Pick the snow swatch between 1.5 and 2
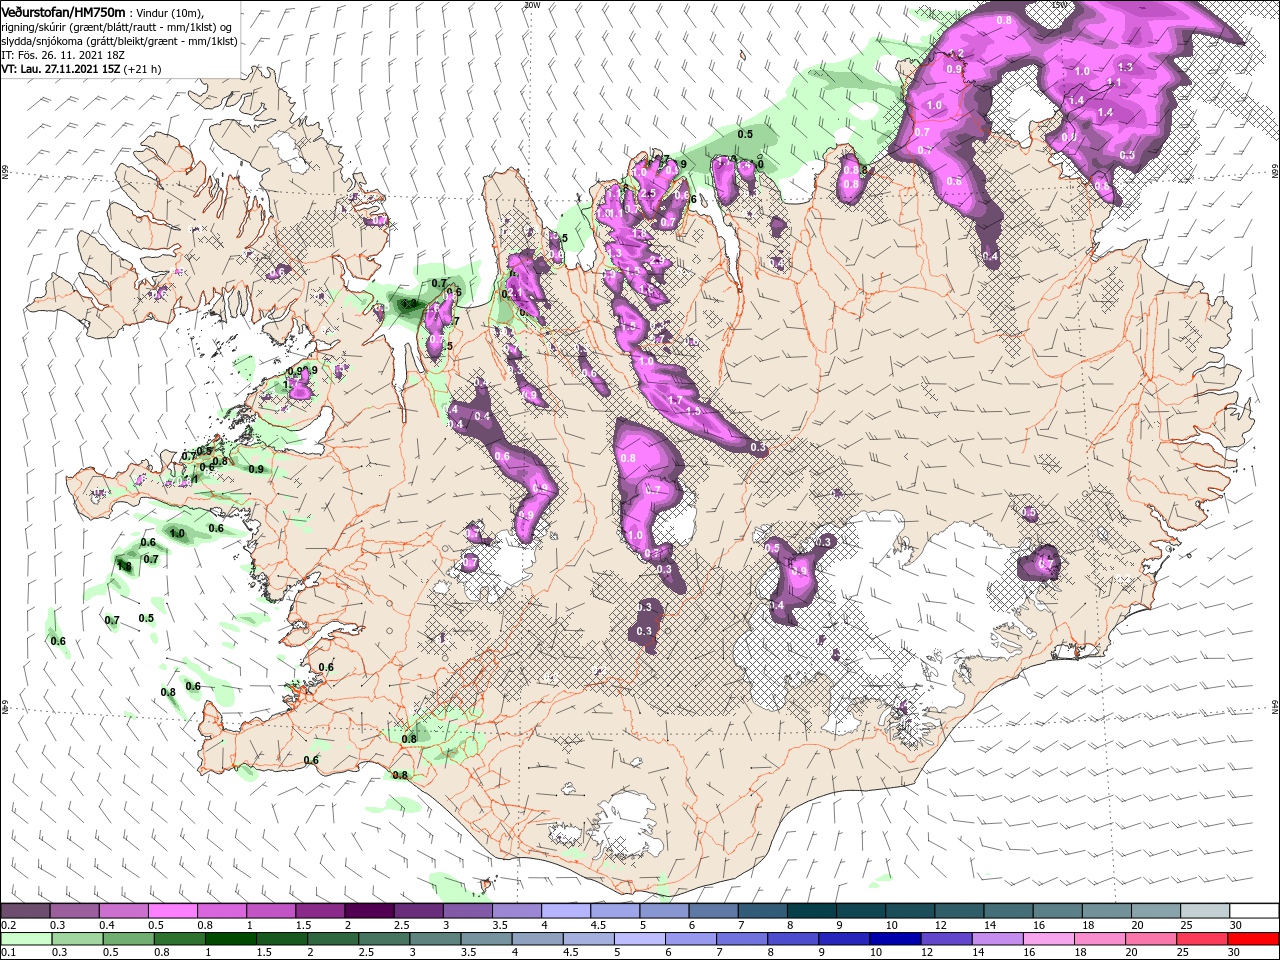This screenshot has width=1280, height=960. coord(321,910)
